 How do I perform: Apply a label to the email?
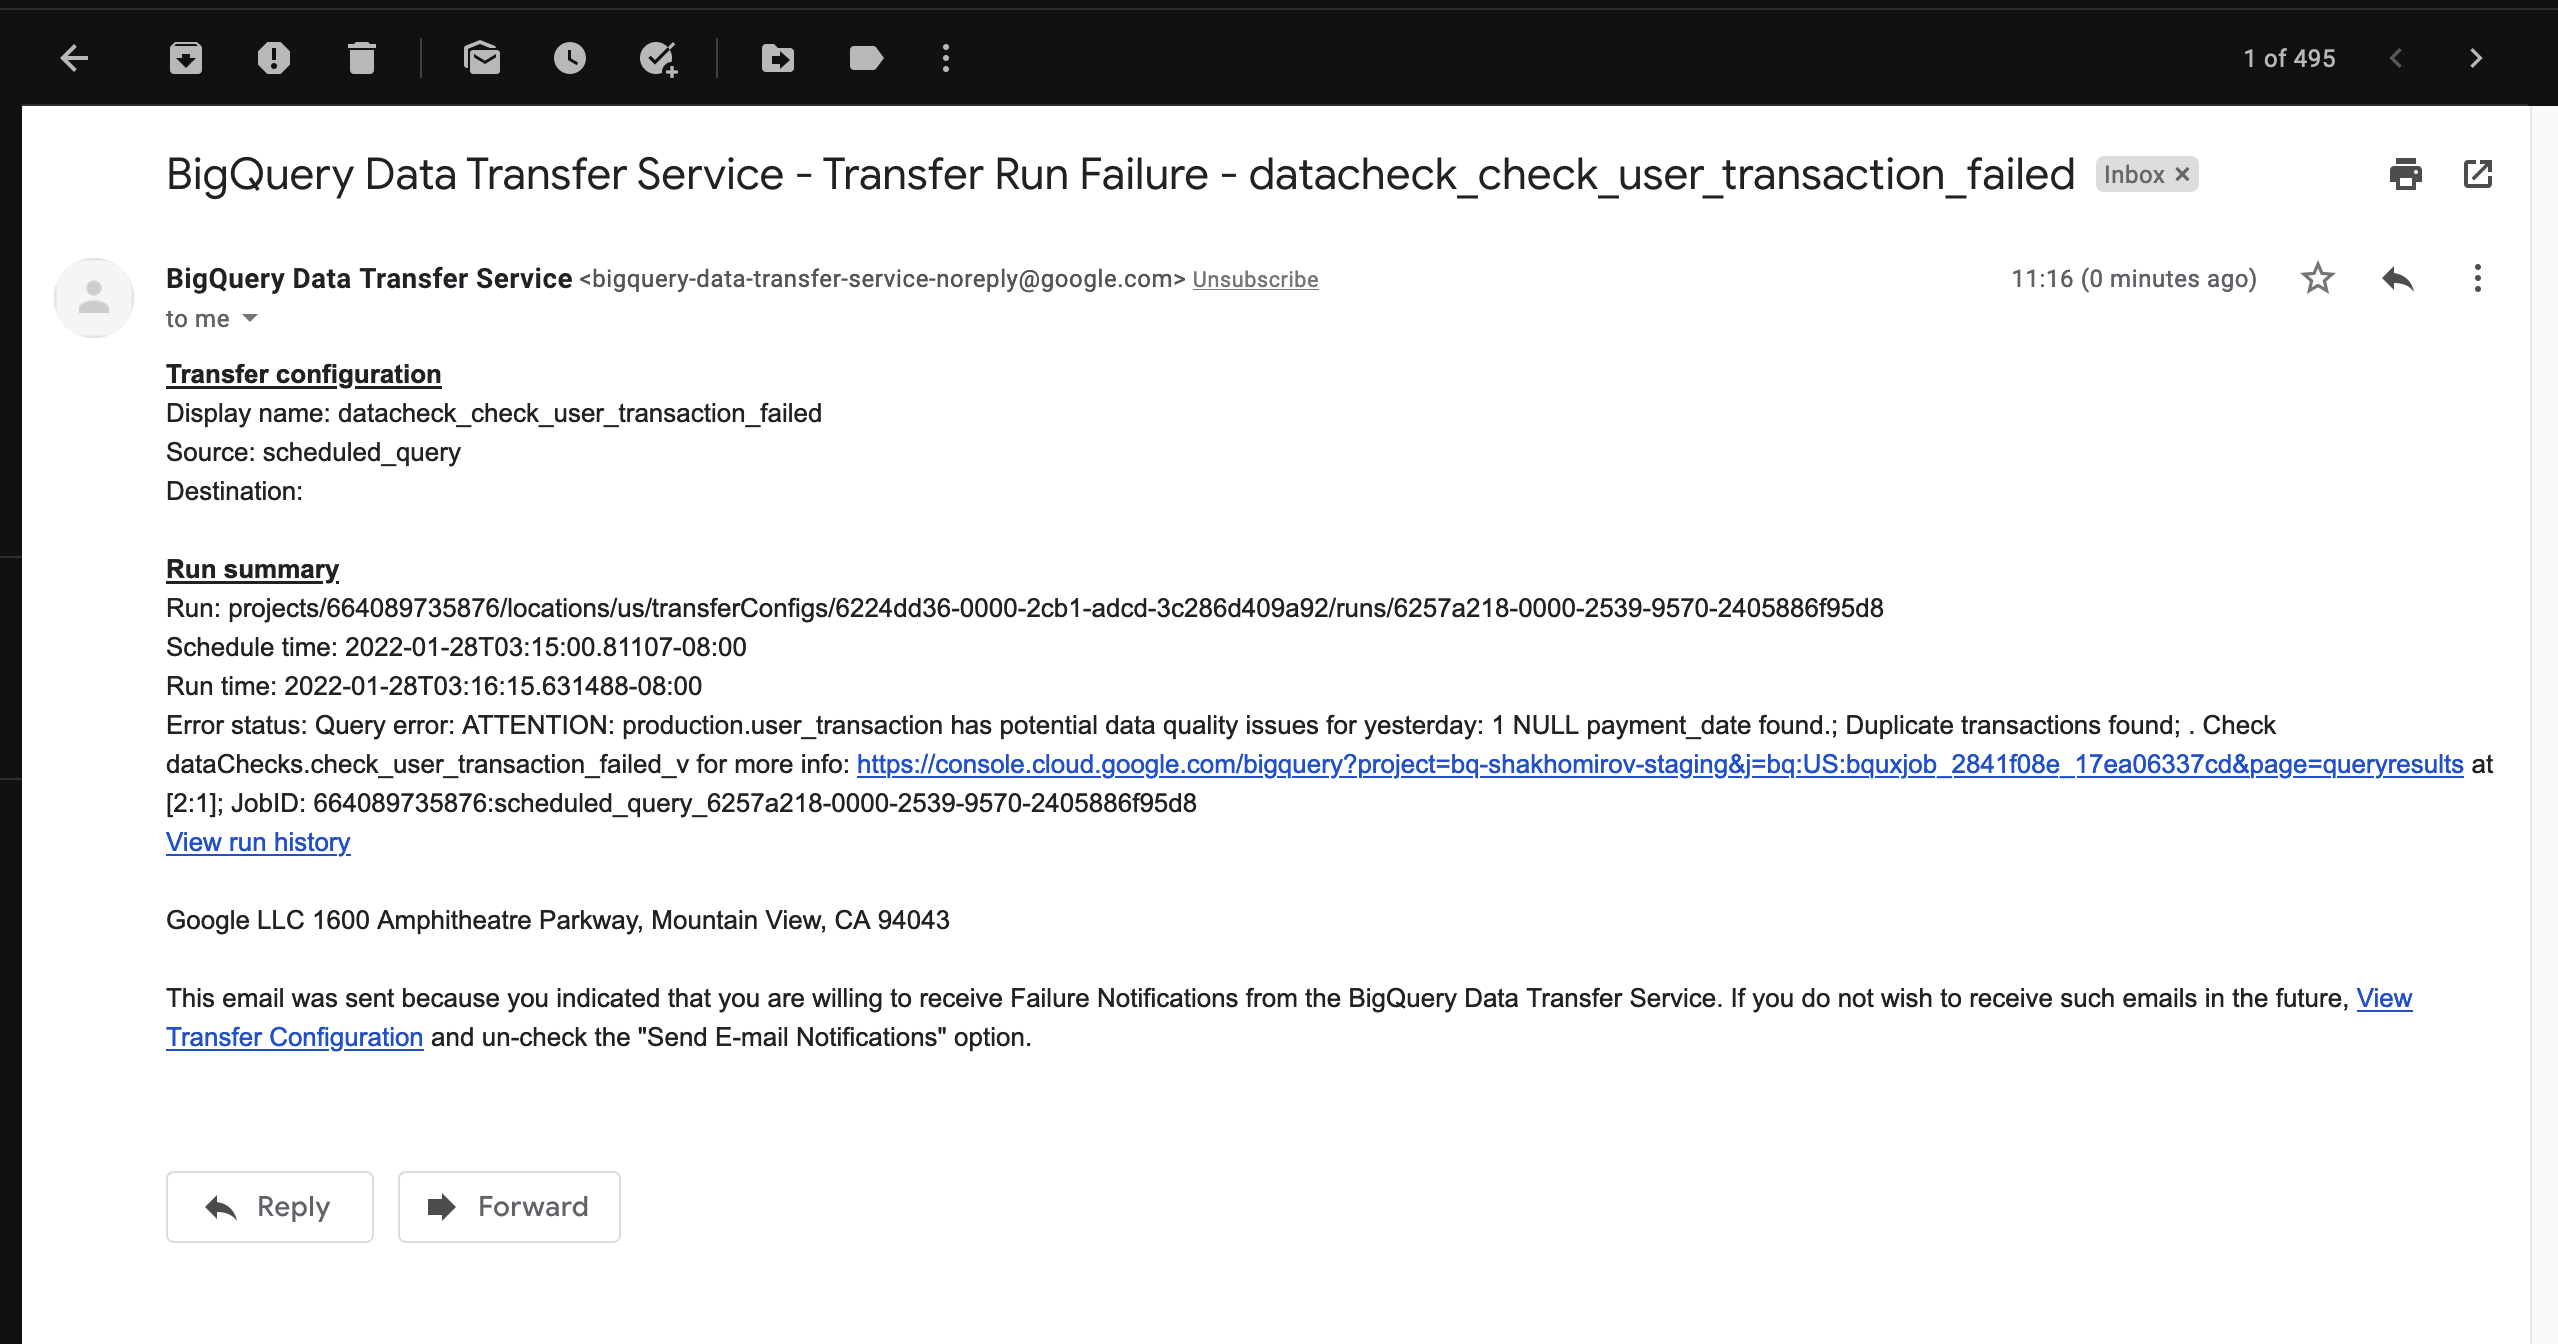click(865, 57)
